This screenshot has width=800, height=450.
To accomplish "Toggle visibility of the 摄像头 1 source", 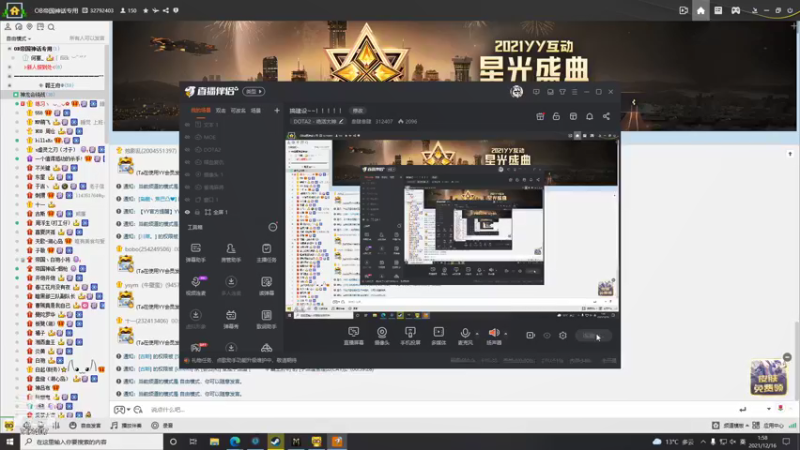I will [187, 174].
